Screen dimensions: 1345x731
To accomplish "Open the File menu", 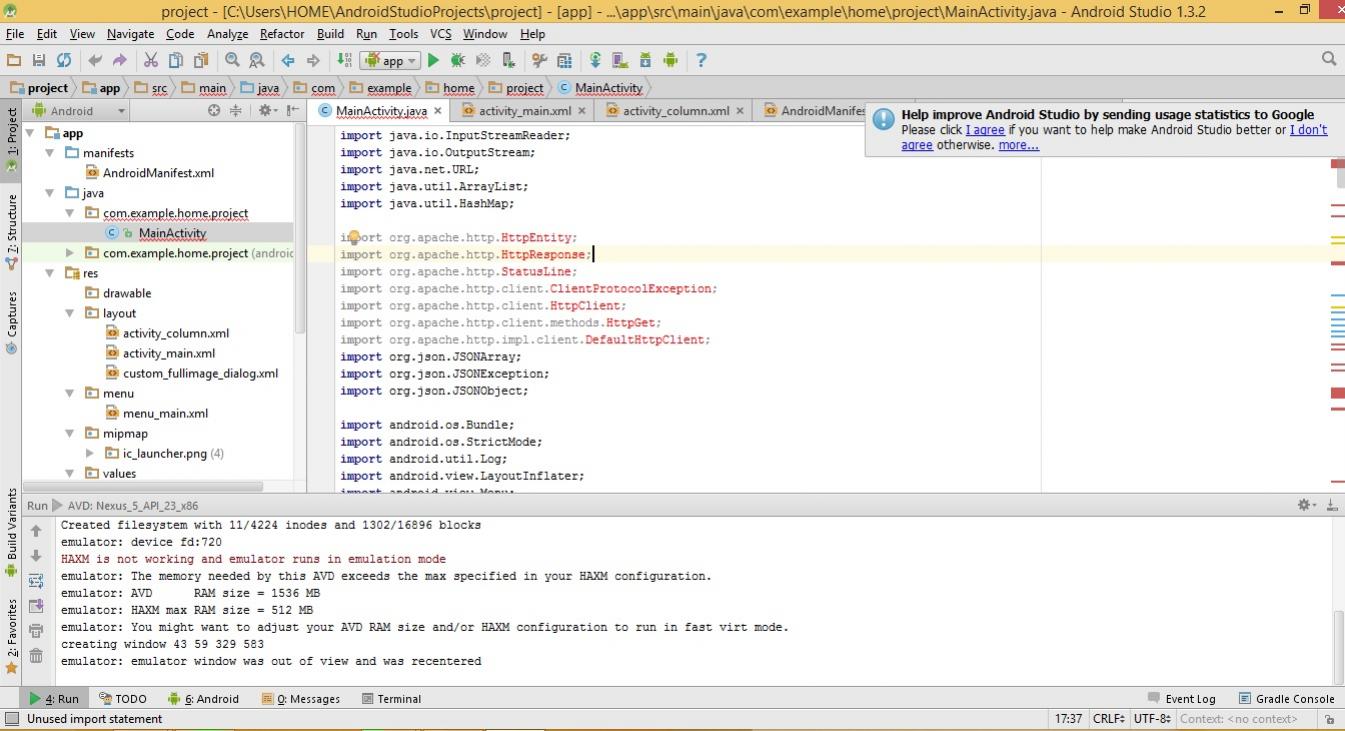I will coord(15,34).
